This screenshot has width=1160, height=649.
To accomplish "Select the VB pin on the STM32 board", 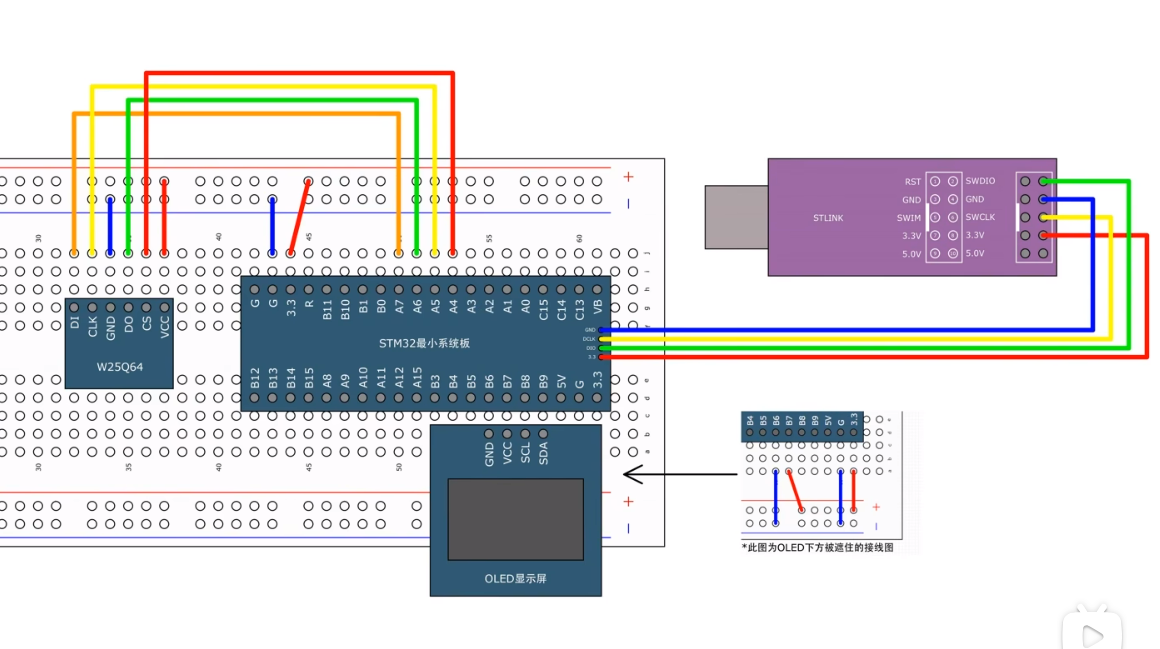I will pos(598,290).
